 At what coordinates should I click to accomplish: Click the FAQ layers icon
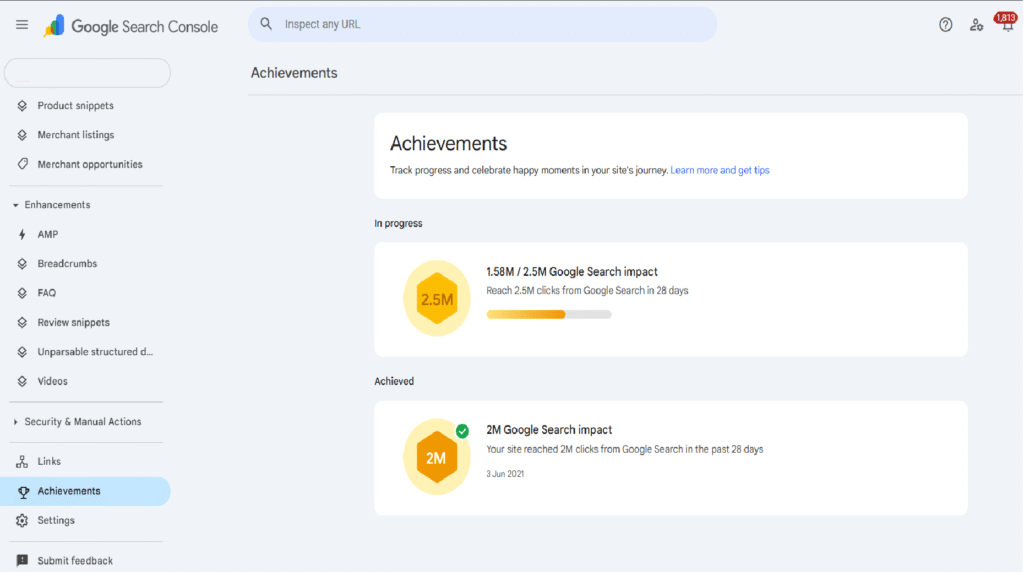click(x=22, y=293)
